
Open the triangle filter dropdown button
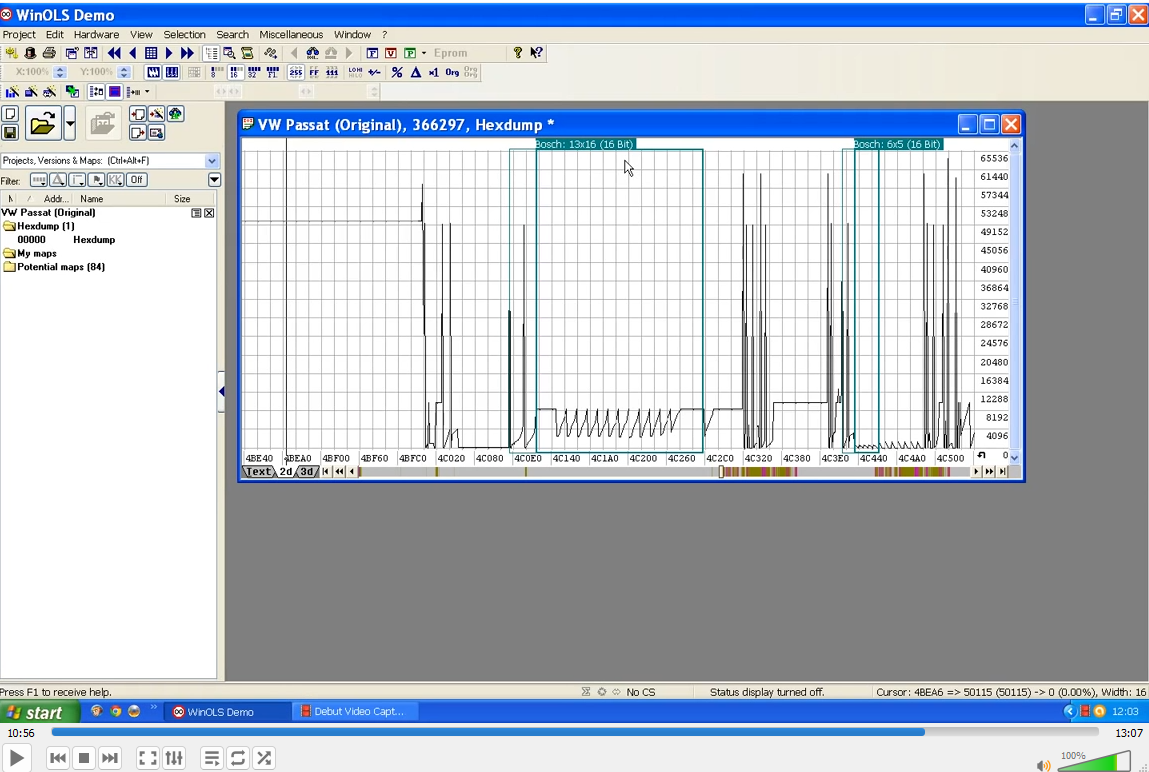58,179
